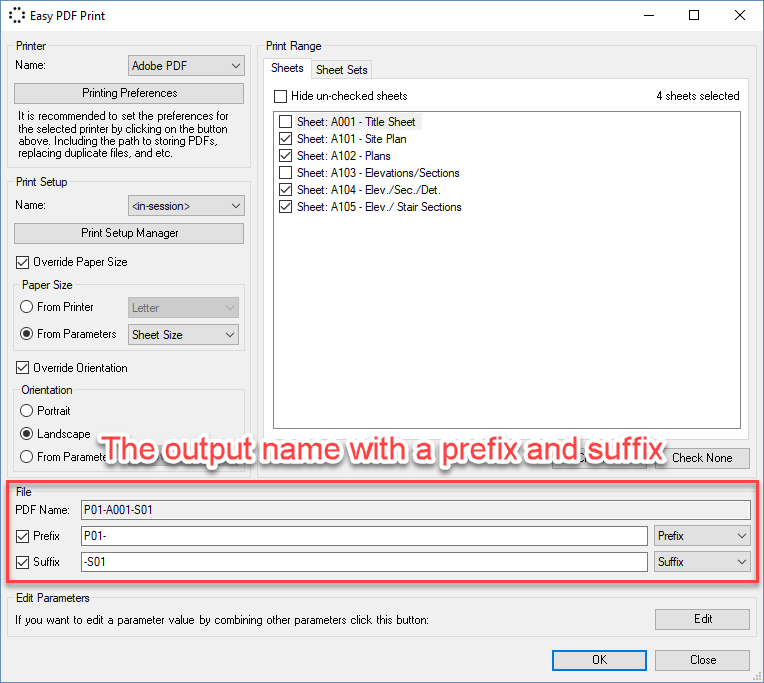Switch to the Sheet Sets tab
Viewport: 764px width, 683px height.
[x=342, y=70]
